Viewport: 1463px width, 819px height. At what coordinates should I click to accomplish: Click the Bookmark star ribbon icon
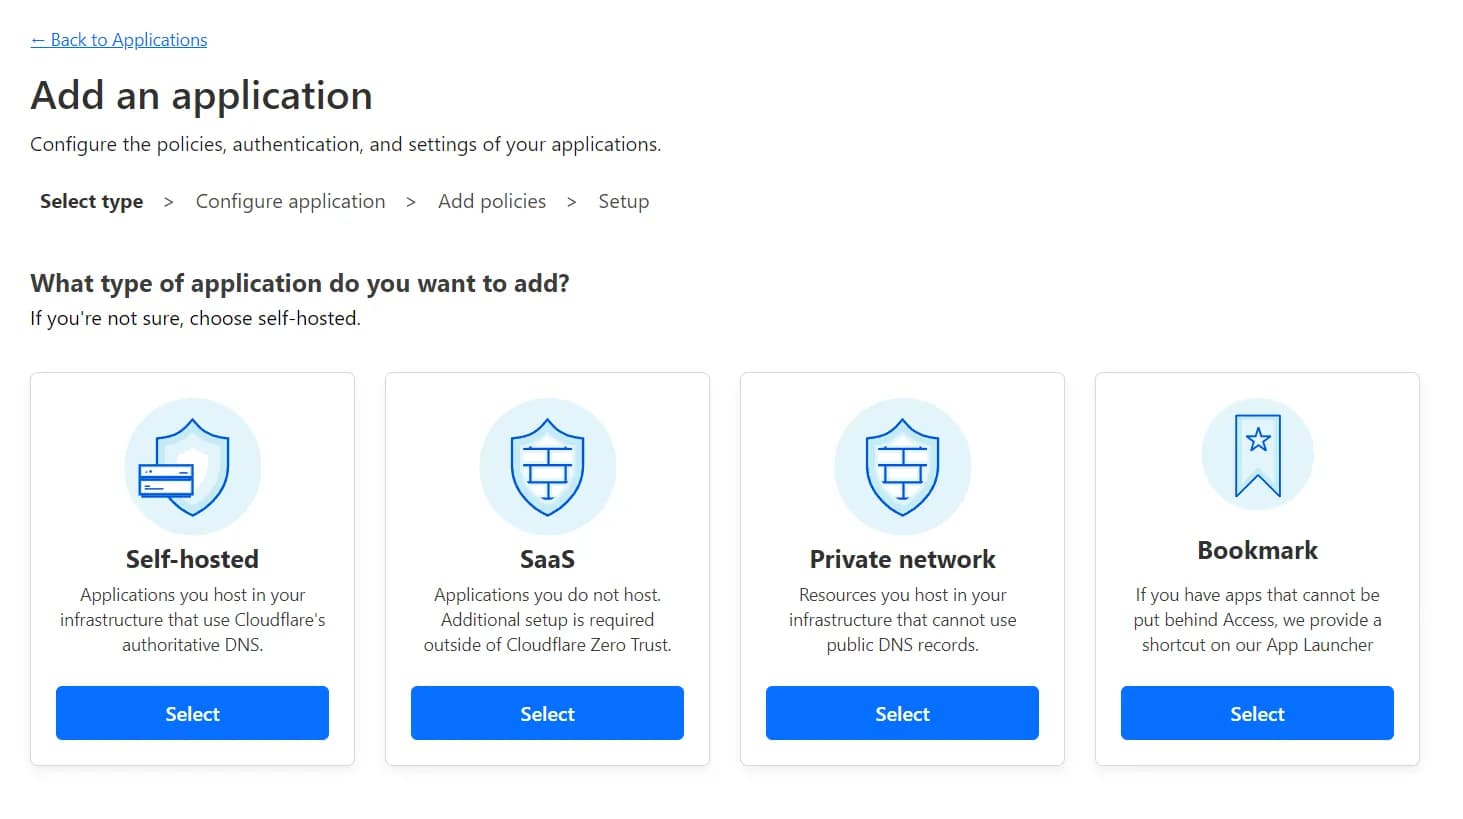pyautogui.click(x=1257, y=455)
